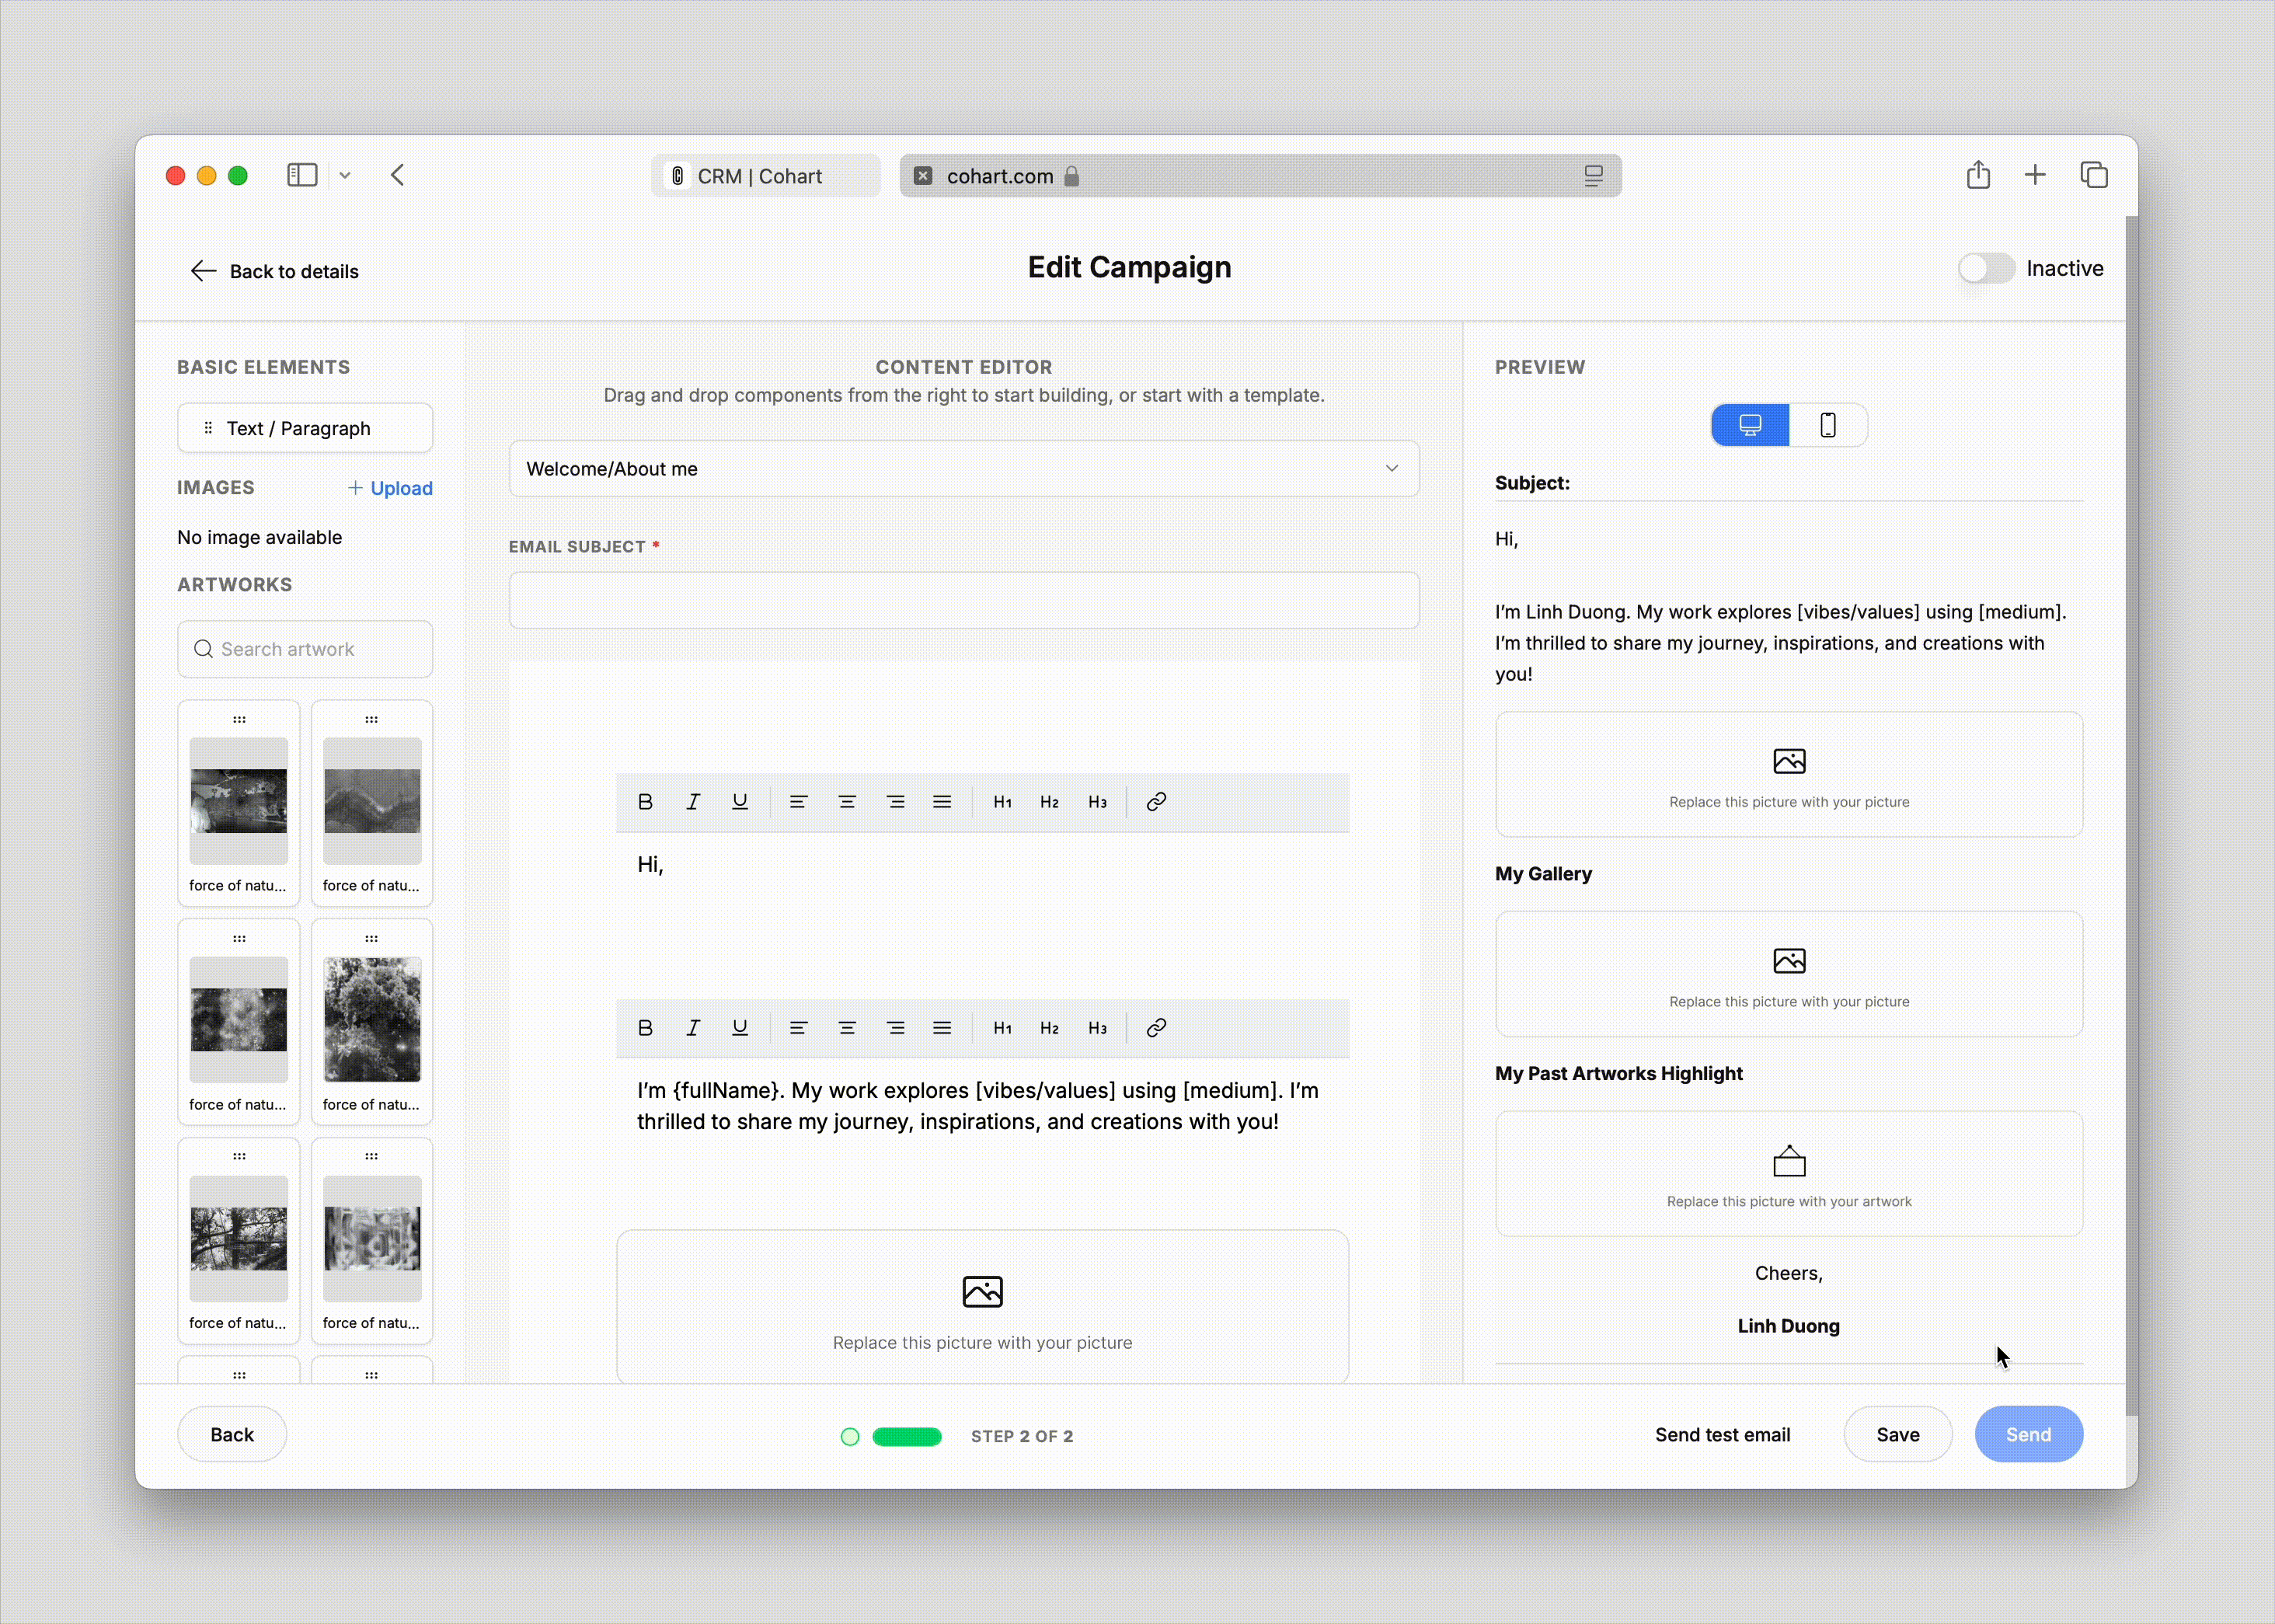Click the Back button

[232, 1435]
